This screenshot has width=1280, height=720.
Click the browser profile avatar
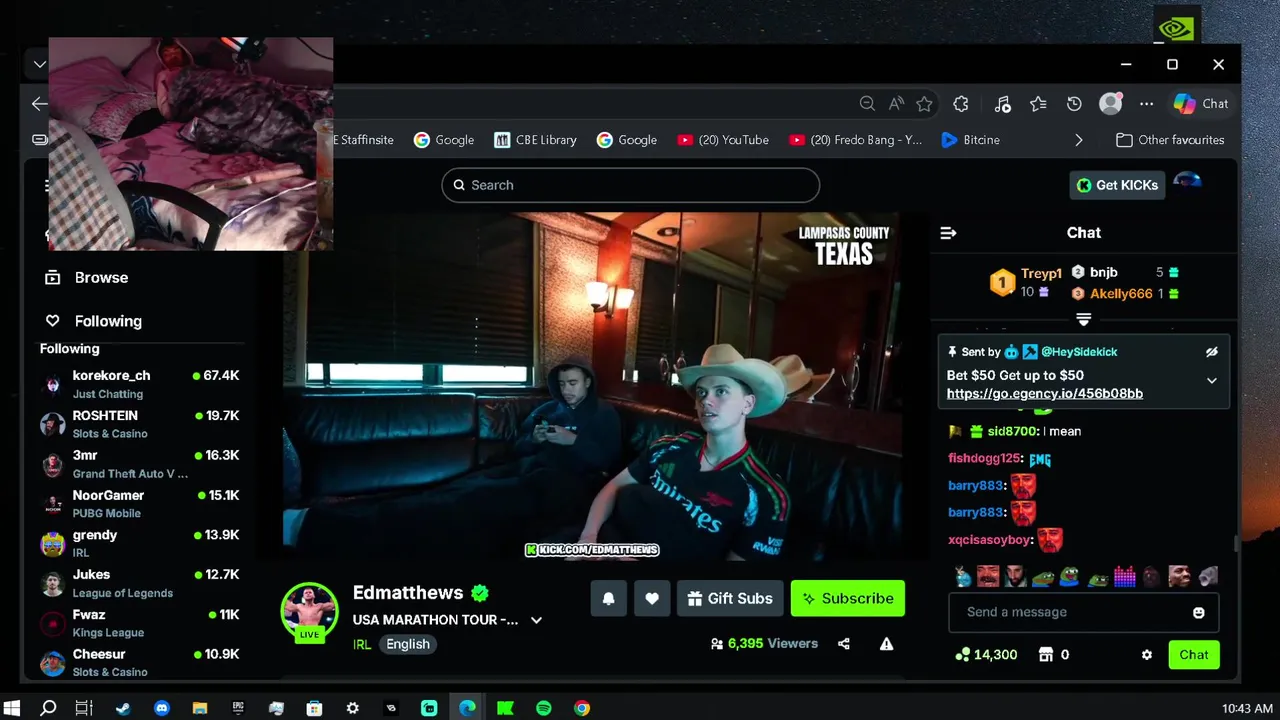1110,104
